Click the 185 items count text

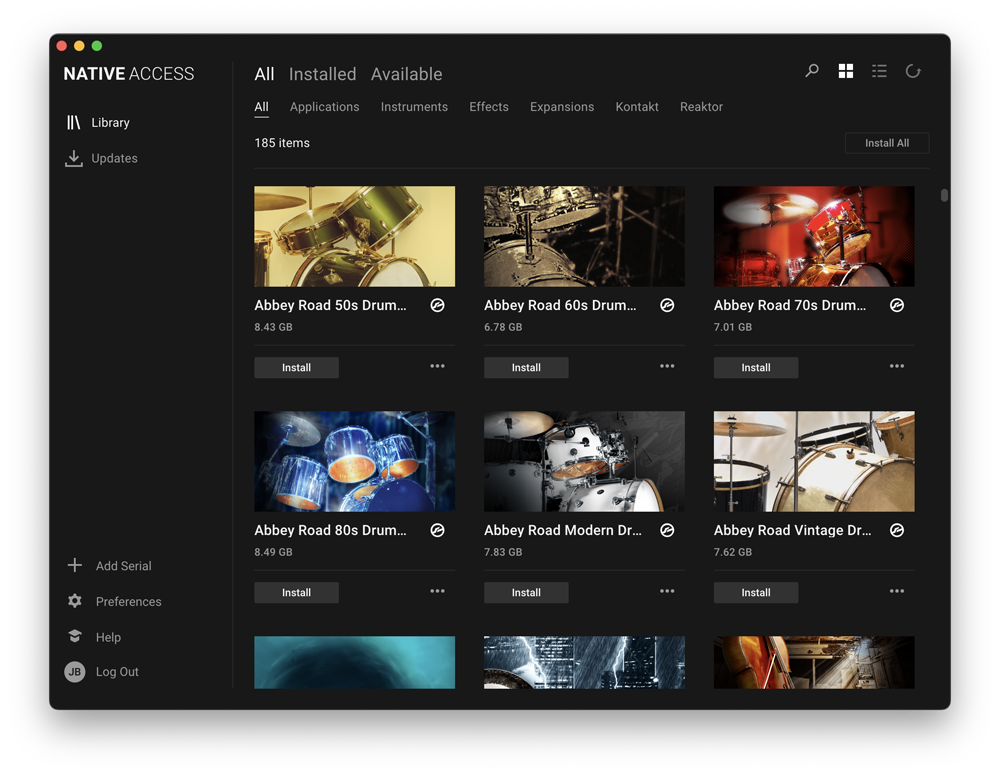282,143
